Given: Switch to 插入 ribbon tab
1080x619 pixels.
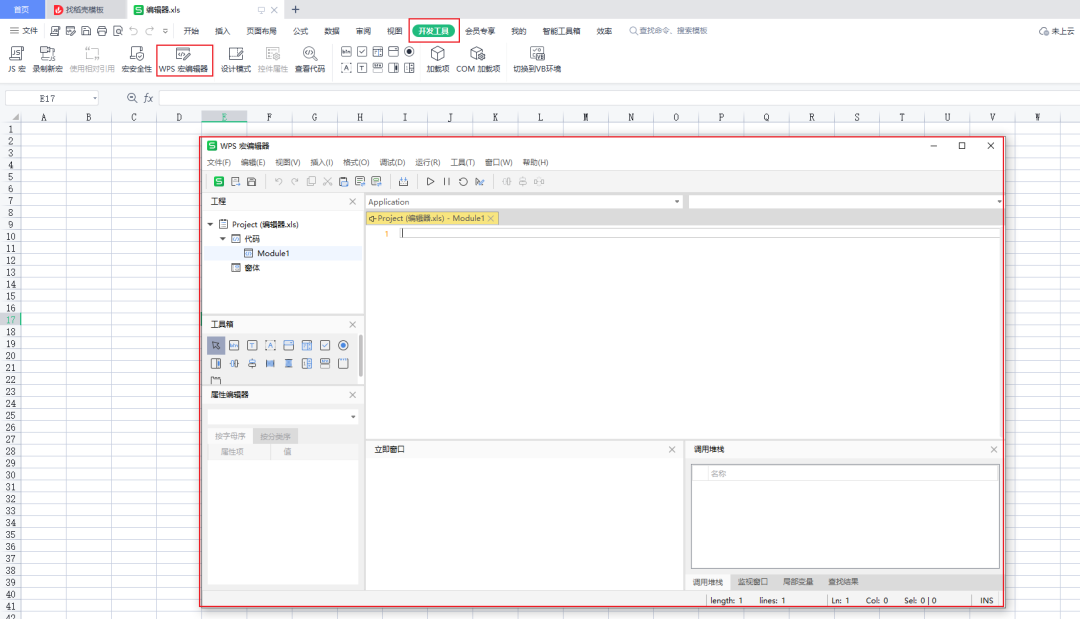Looking at the screenshot, I should pyautogui.click(x=222, y=31).
